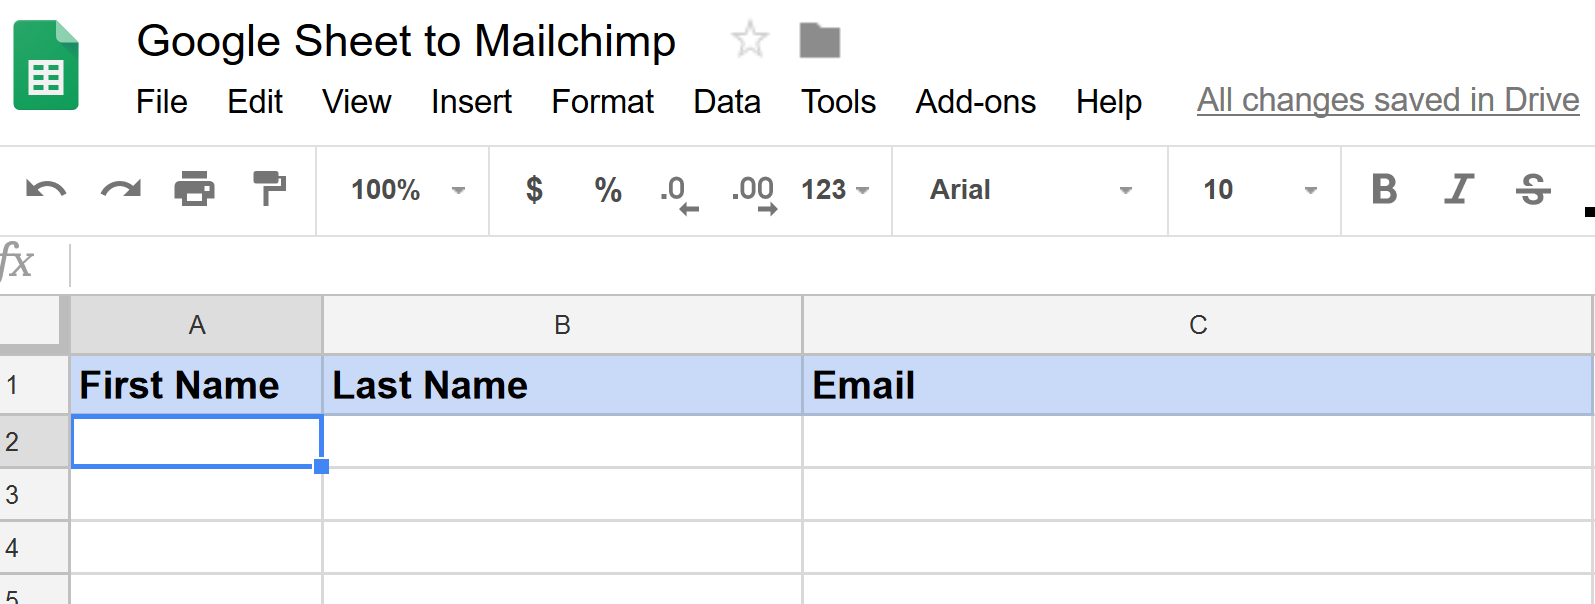Star the document

click(750, 40)
